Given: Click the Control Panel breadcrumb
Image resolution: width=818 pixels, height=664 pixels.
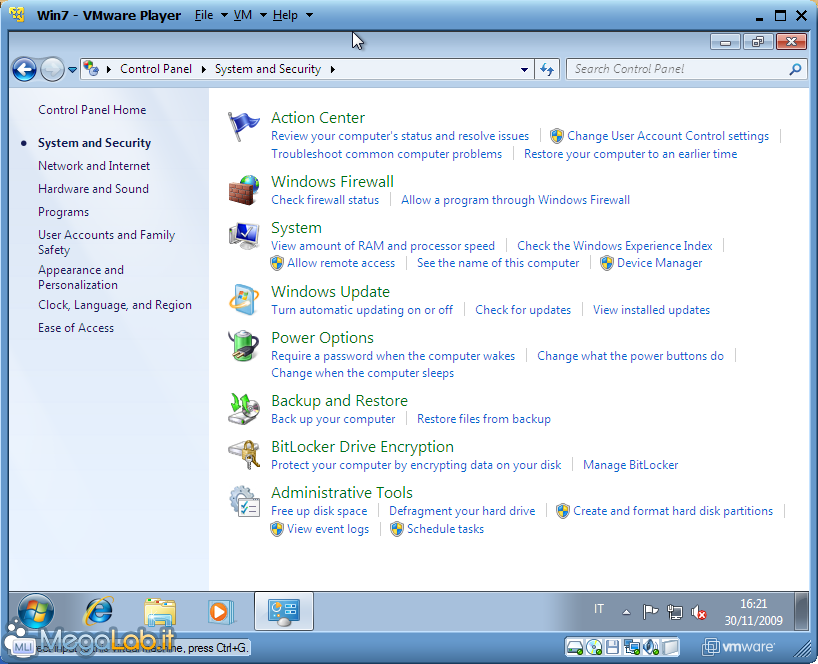Looking at the screenshot, I should pyautogui.click(x=156, y=69).
